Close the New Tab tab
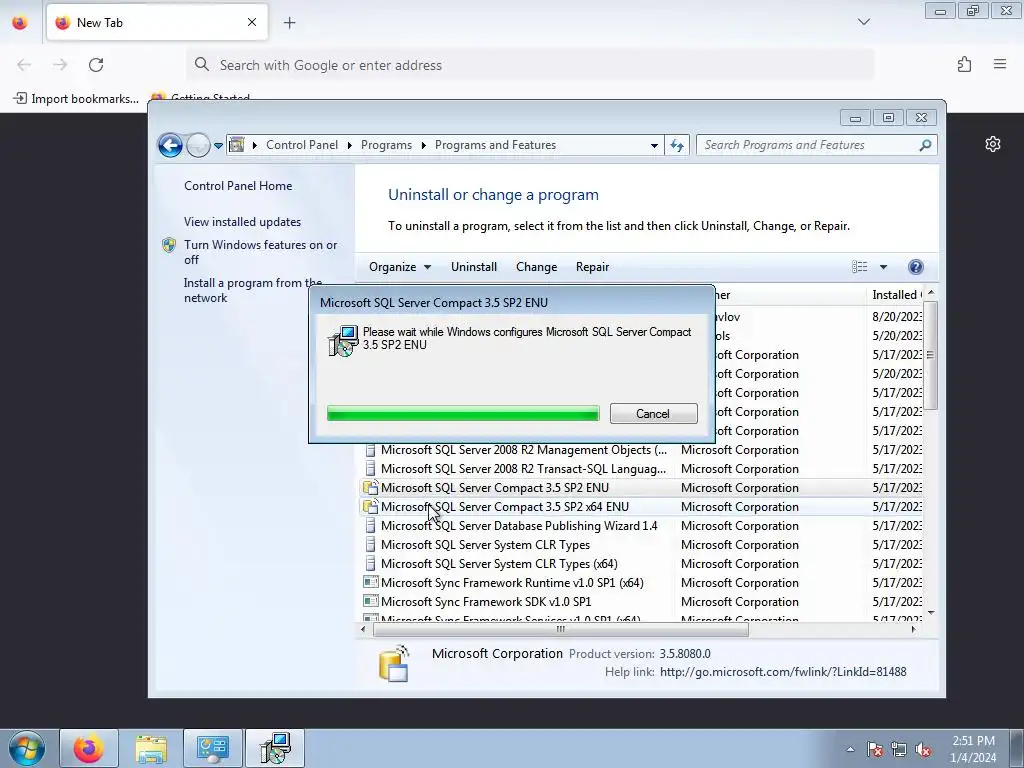1024x768 pixels. (252, 22)
